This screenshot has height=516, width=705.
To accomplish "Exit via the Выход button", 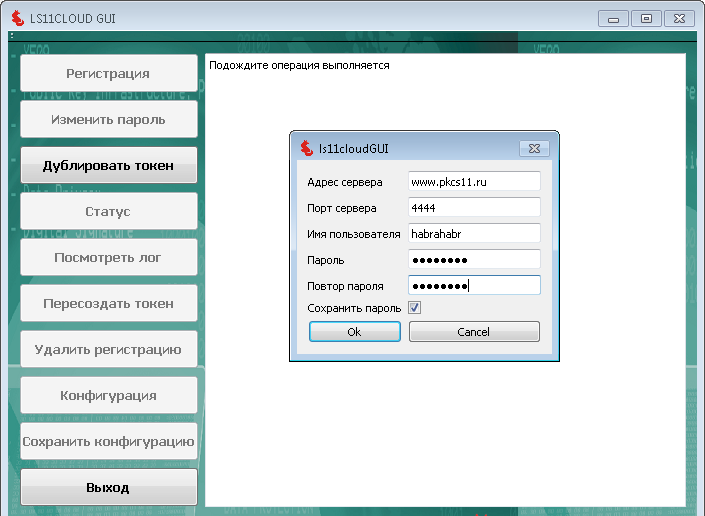I will [108, 487].
